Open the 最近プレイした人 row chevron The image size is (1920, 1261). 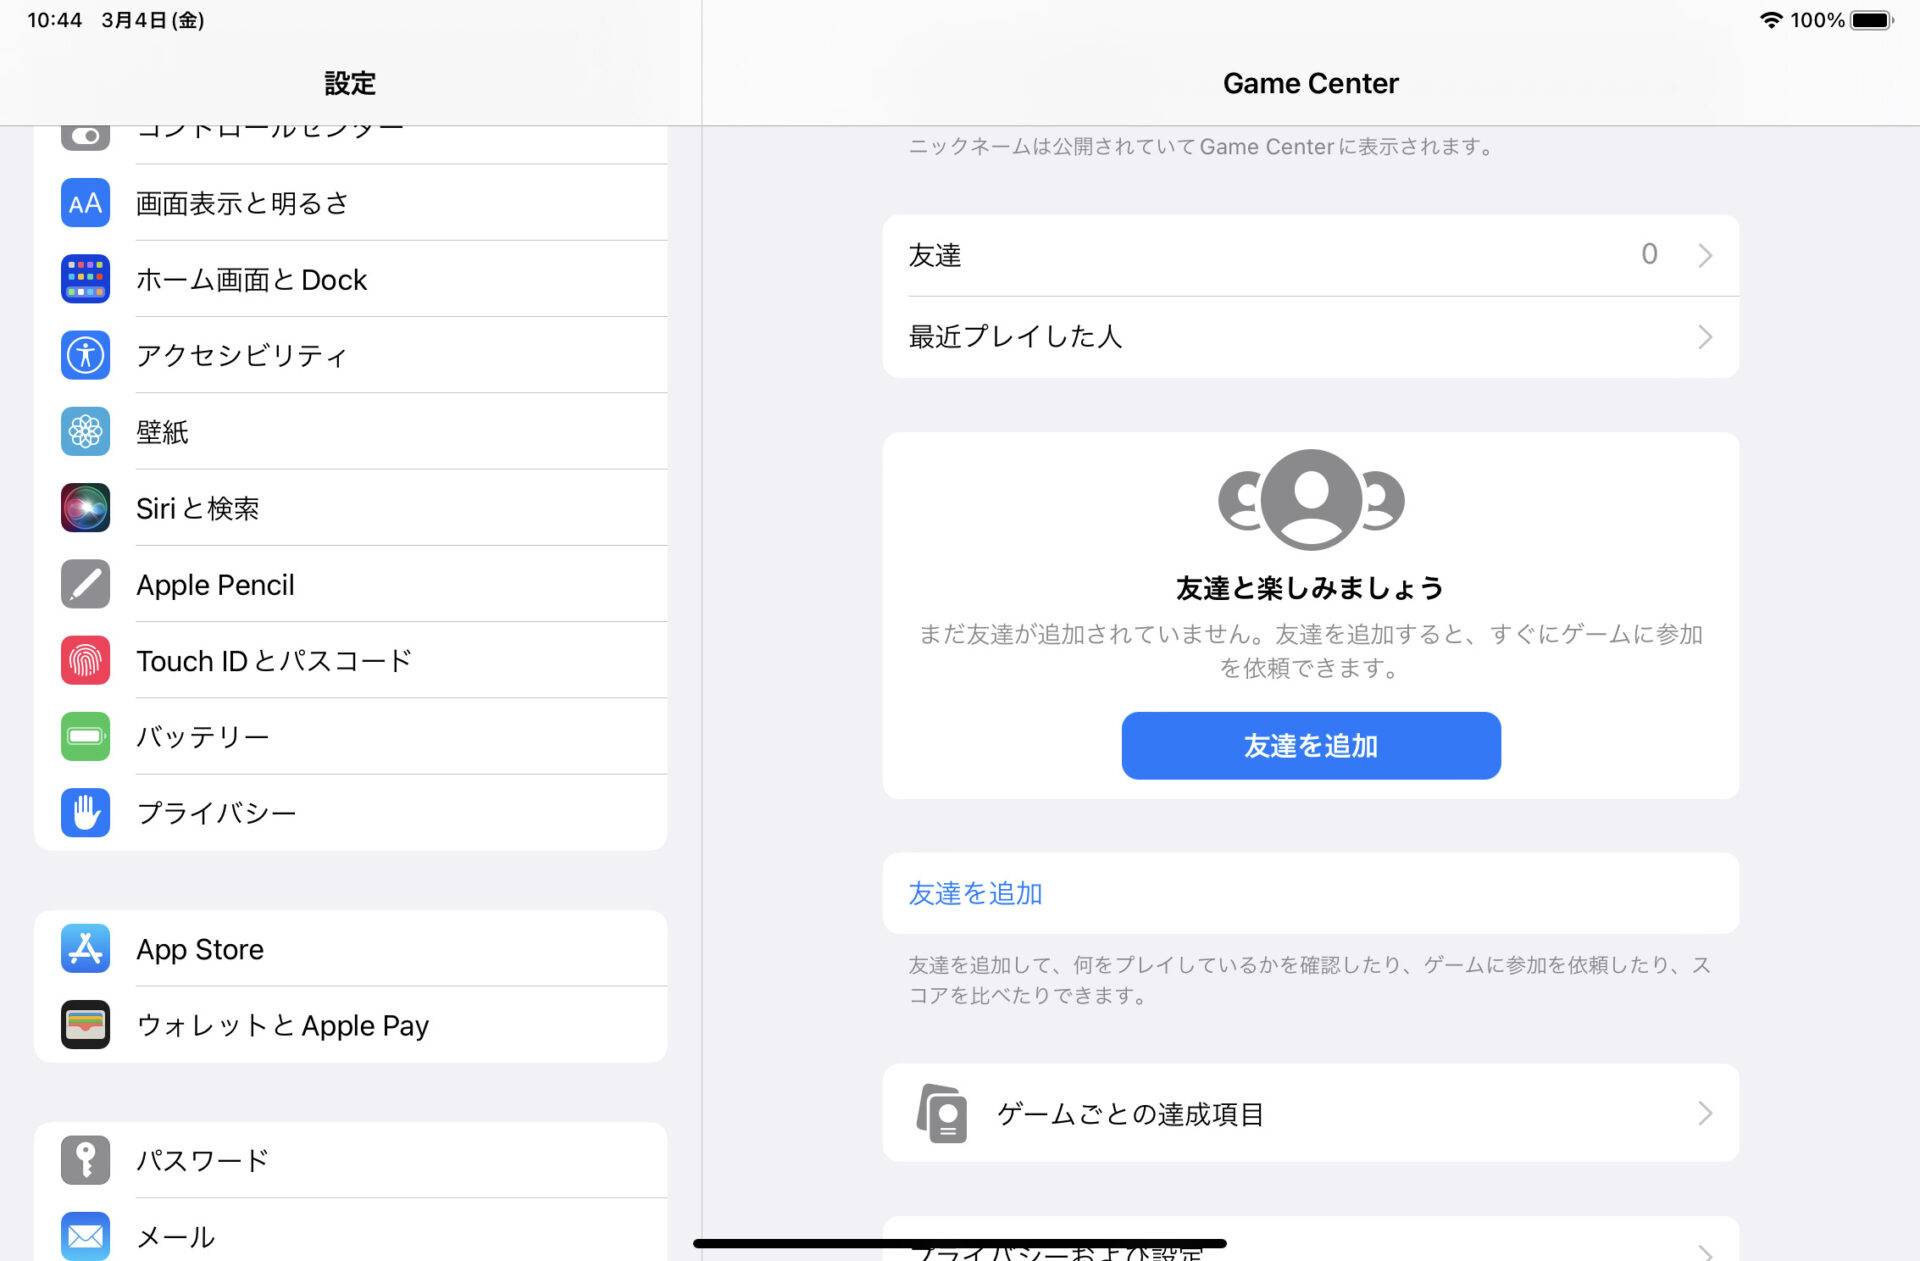pos(1705,337)
